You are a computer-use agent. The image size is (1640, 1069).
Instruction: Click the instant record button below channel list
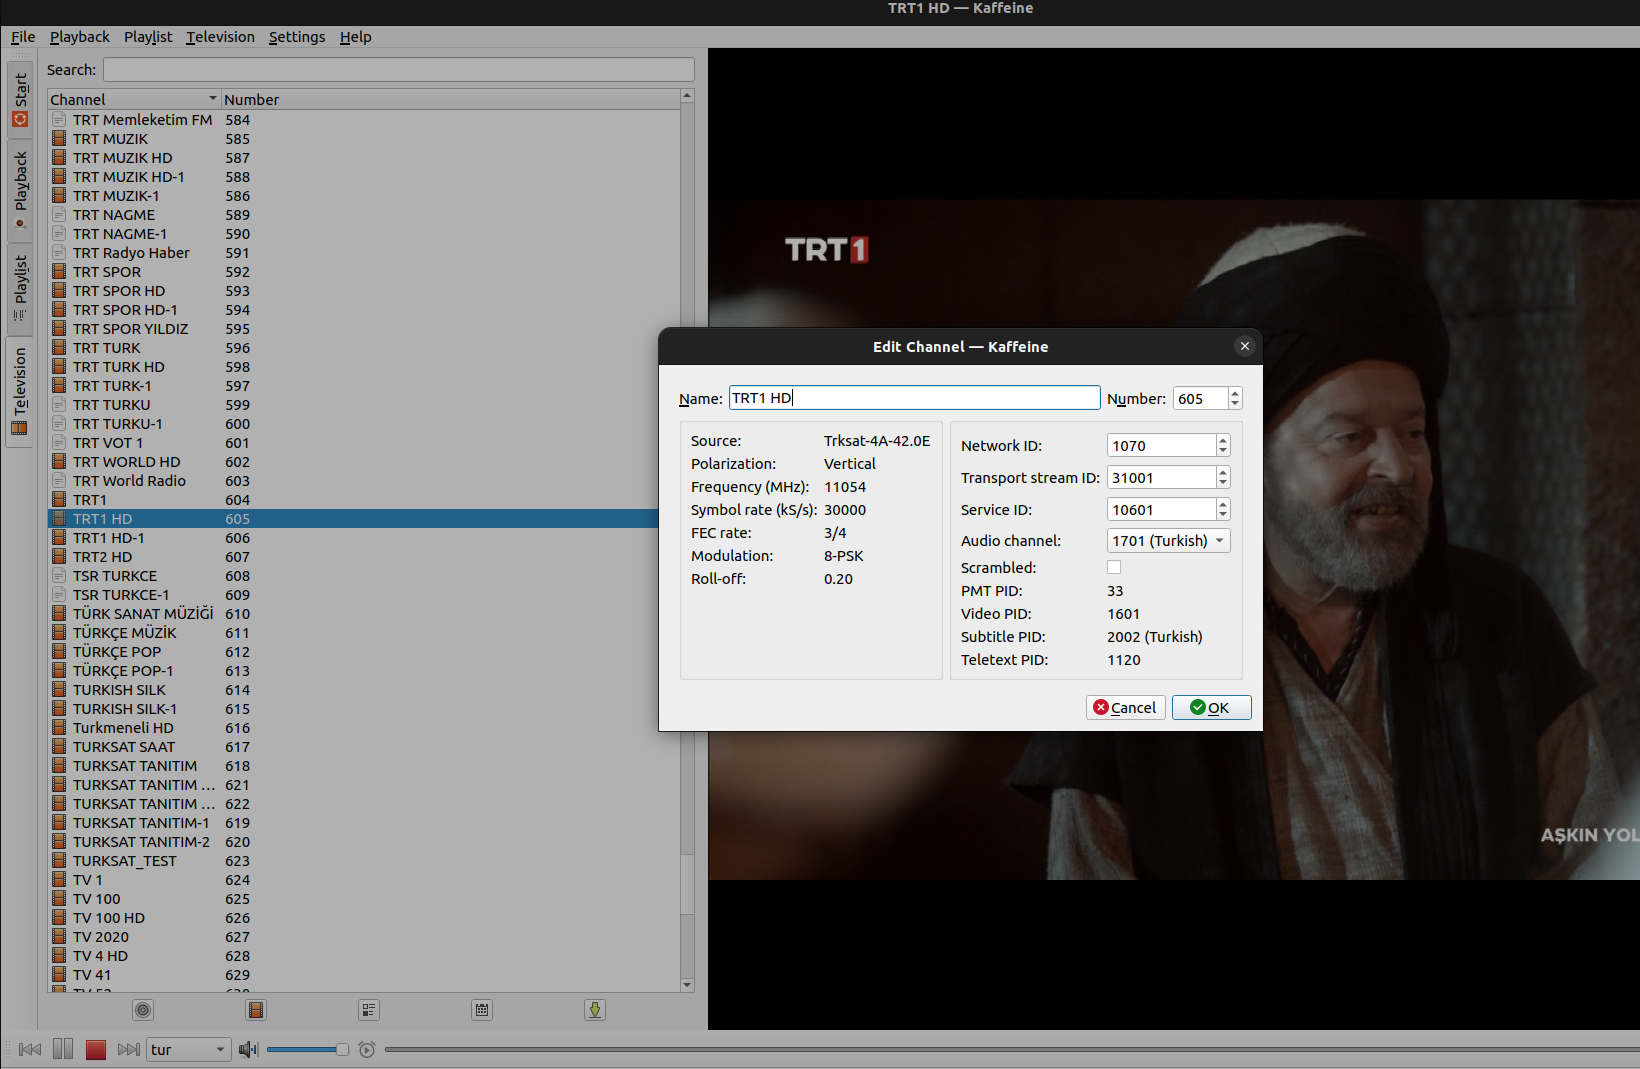[143, 1010]
